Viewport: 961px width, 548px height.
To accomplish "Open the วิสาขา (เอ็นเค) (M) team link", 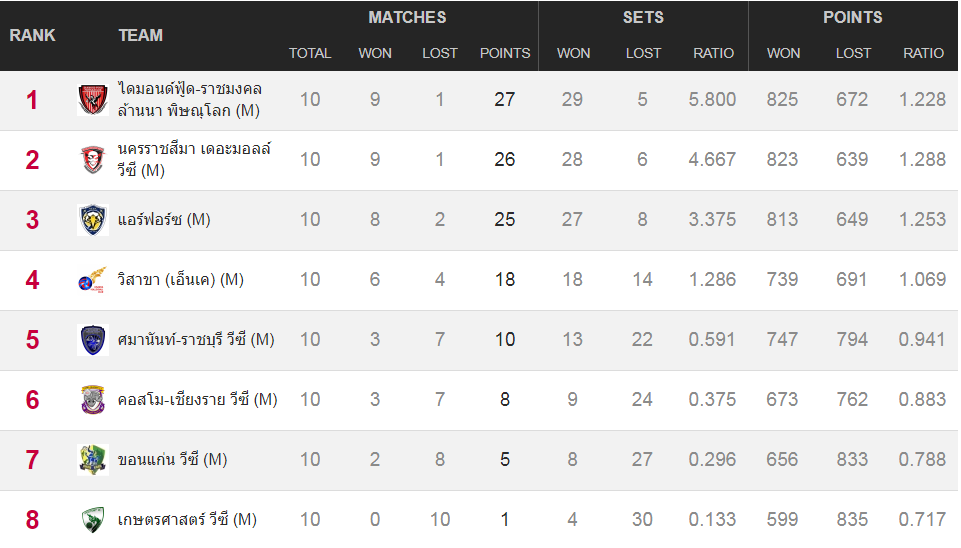I will click(x=181, y=280).
